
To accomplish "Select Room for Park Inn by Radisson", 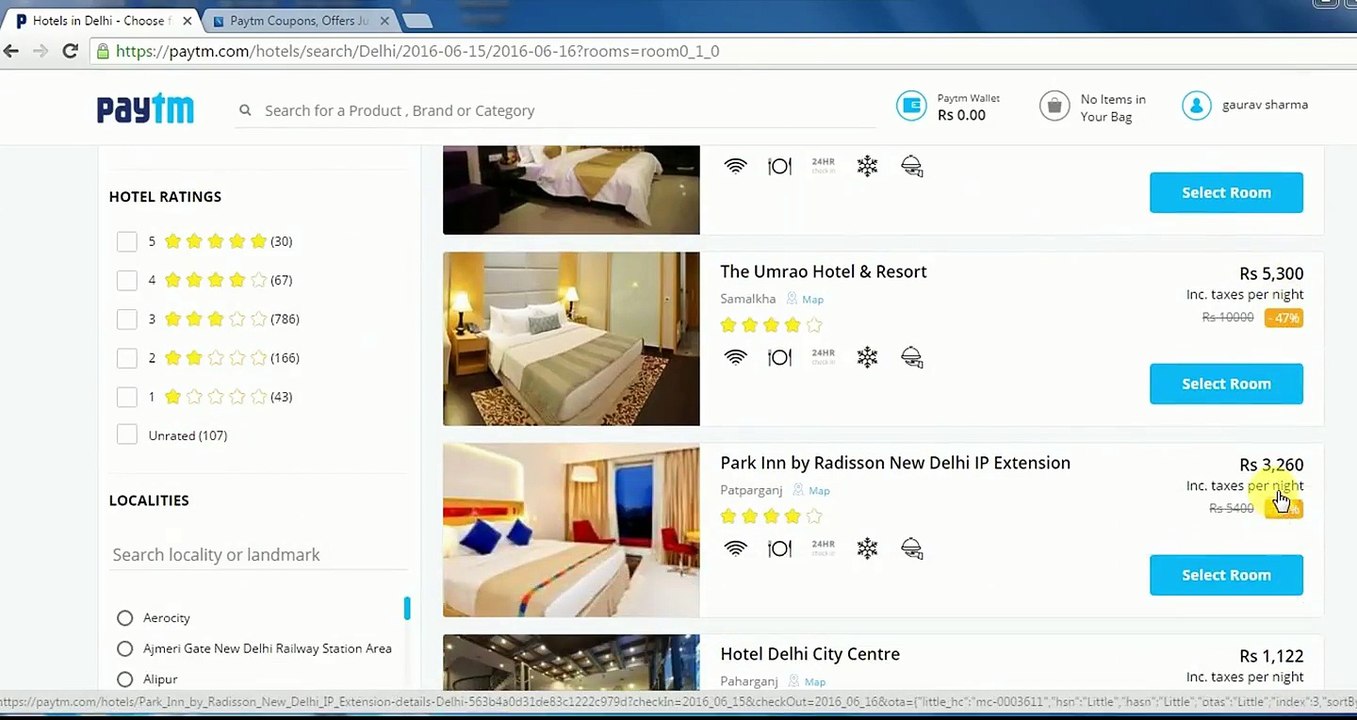I will point(1226,575).
